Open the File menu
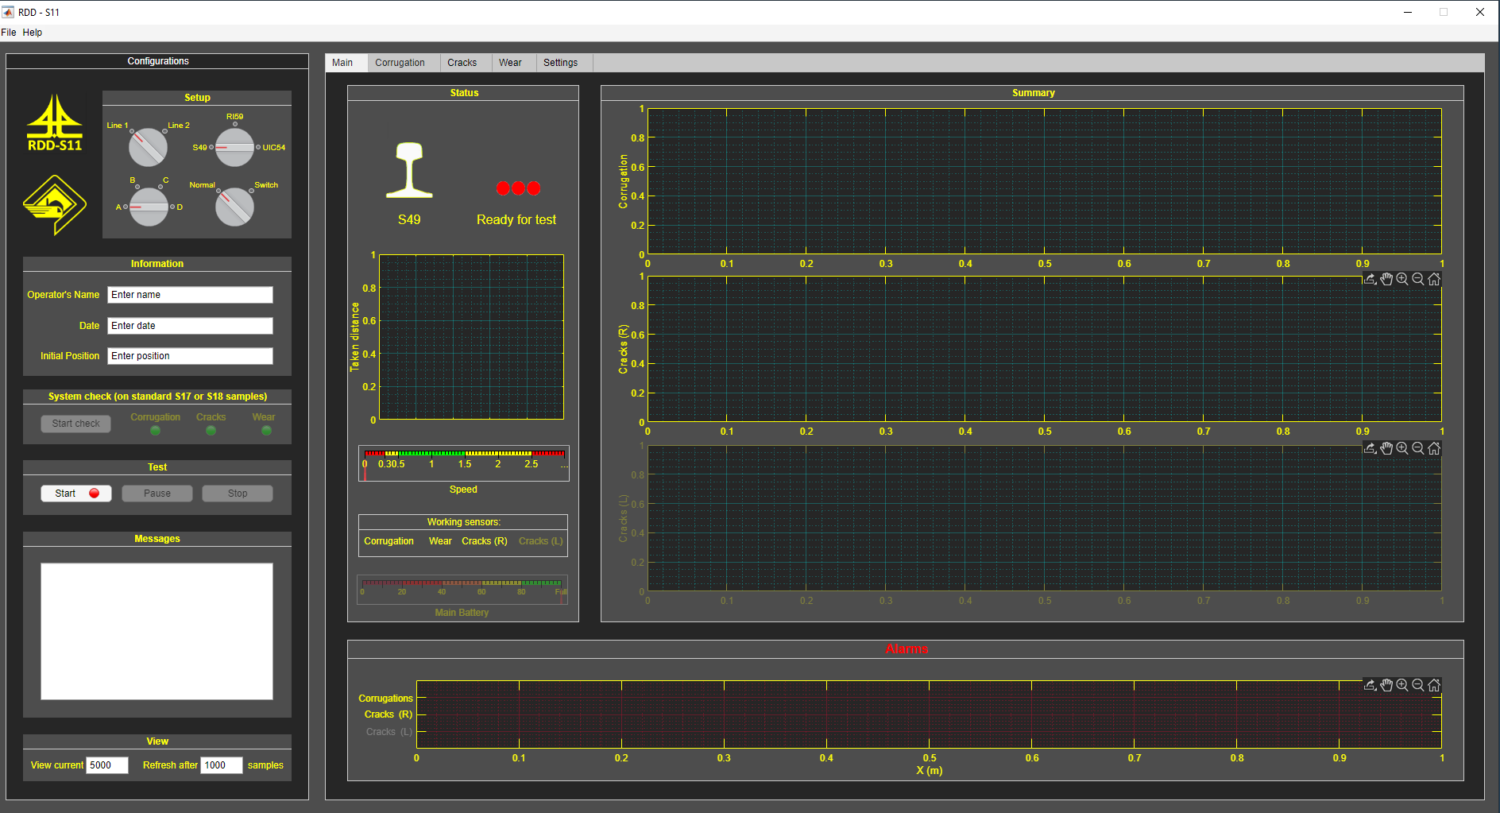 [x=9, y=32]
